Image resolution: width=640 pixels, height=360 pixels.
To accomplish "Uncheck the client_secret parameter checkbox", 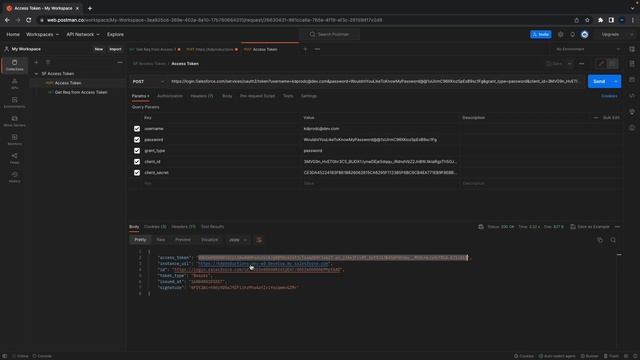I will pos(137,173).
